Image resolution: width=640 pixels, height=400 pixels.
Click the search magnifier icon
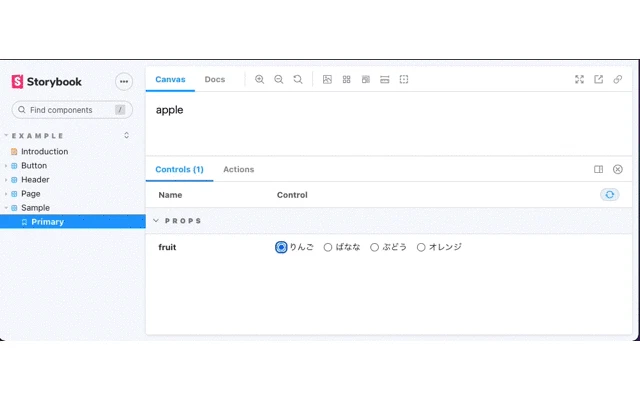point(22,110)
